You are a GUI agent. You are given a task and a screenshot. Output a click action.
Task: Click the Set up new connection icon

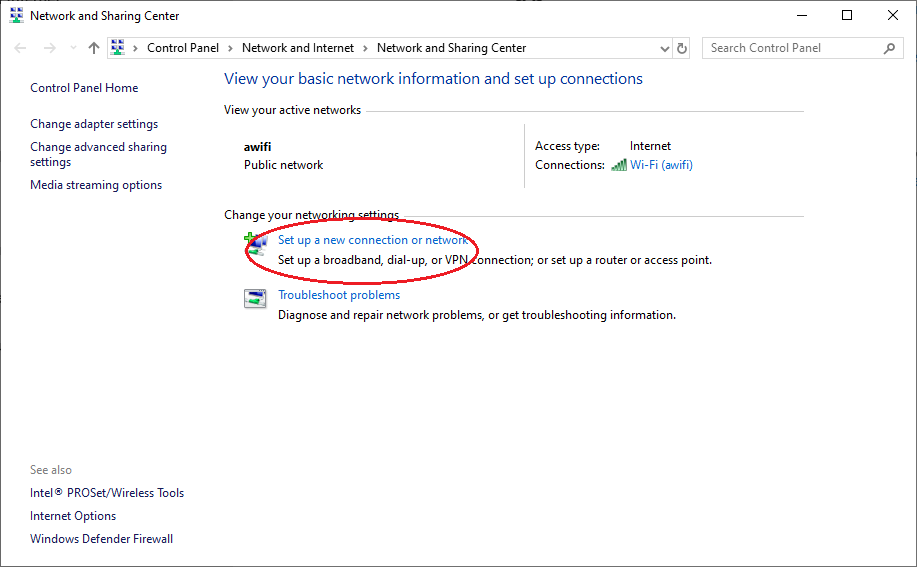point(256,242)
